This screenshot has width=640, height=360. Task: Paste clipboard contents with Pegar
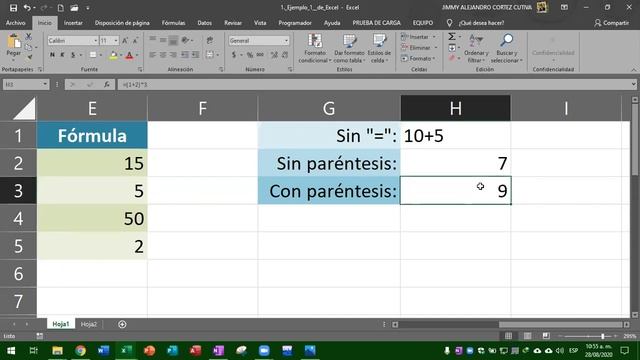pos(13,46)
